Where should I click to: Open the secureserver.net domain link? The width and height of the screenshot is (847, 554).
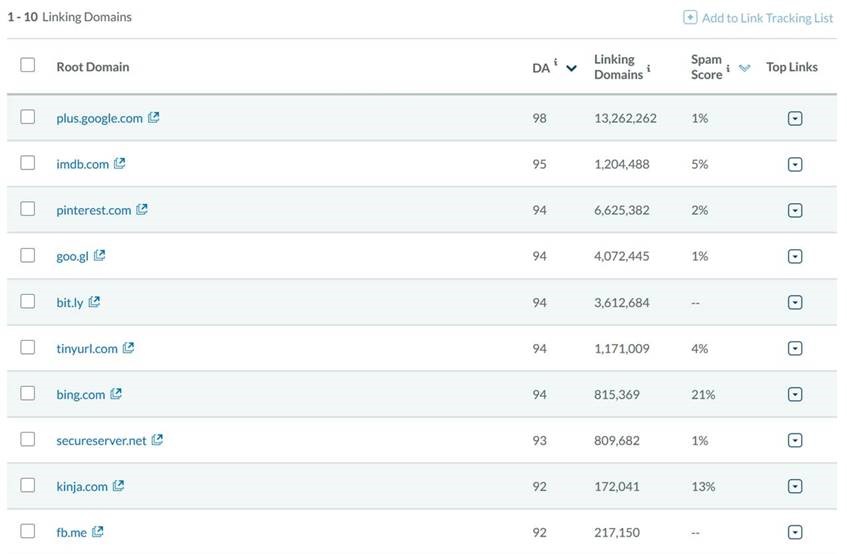(x=101, y=441)
